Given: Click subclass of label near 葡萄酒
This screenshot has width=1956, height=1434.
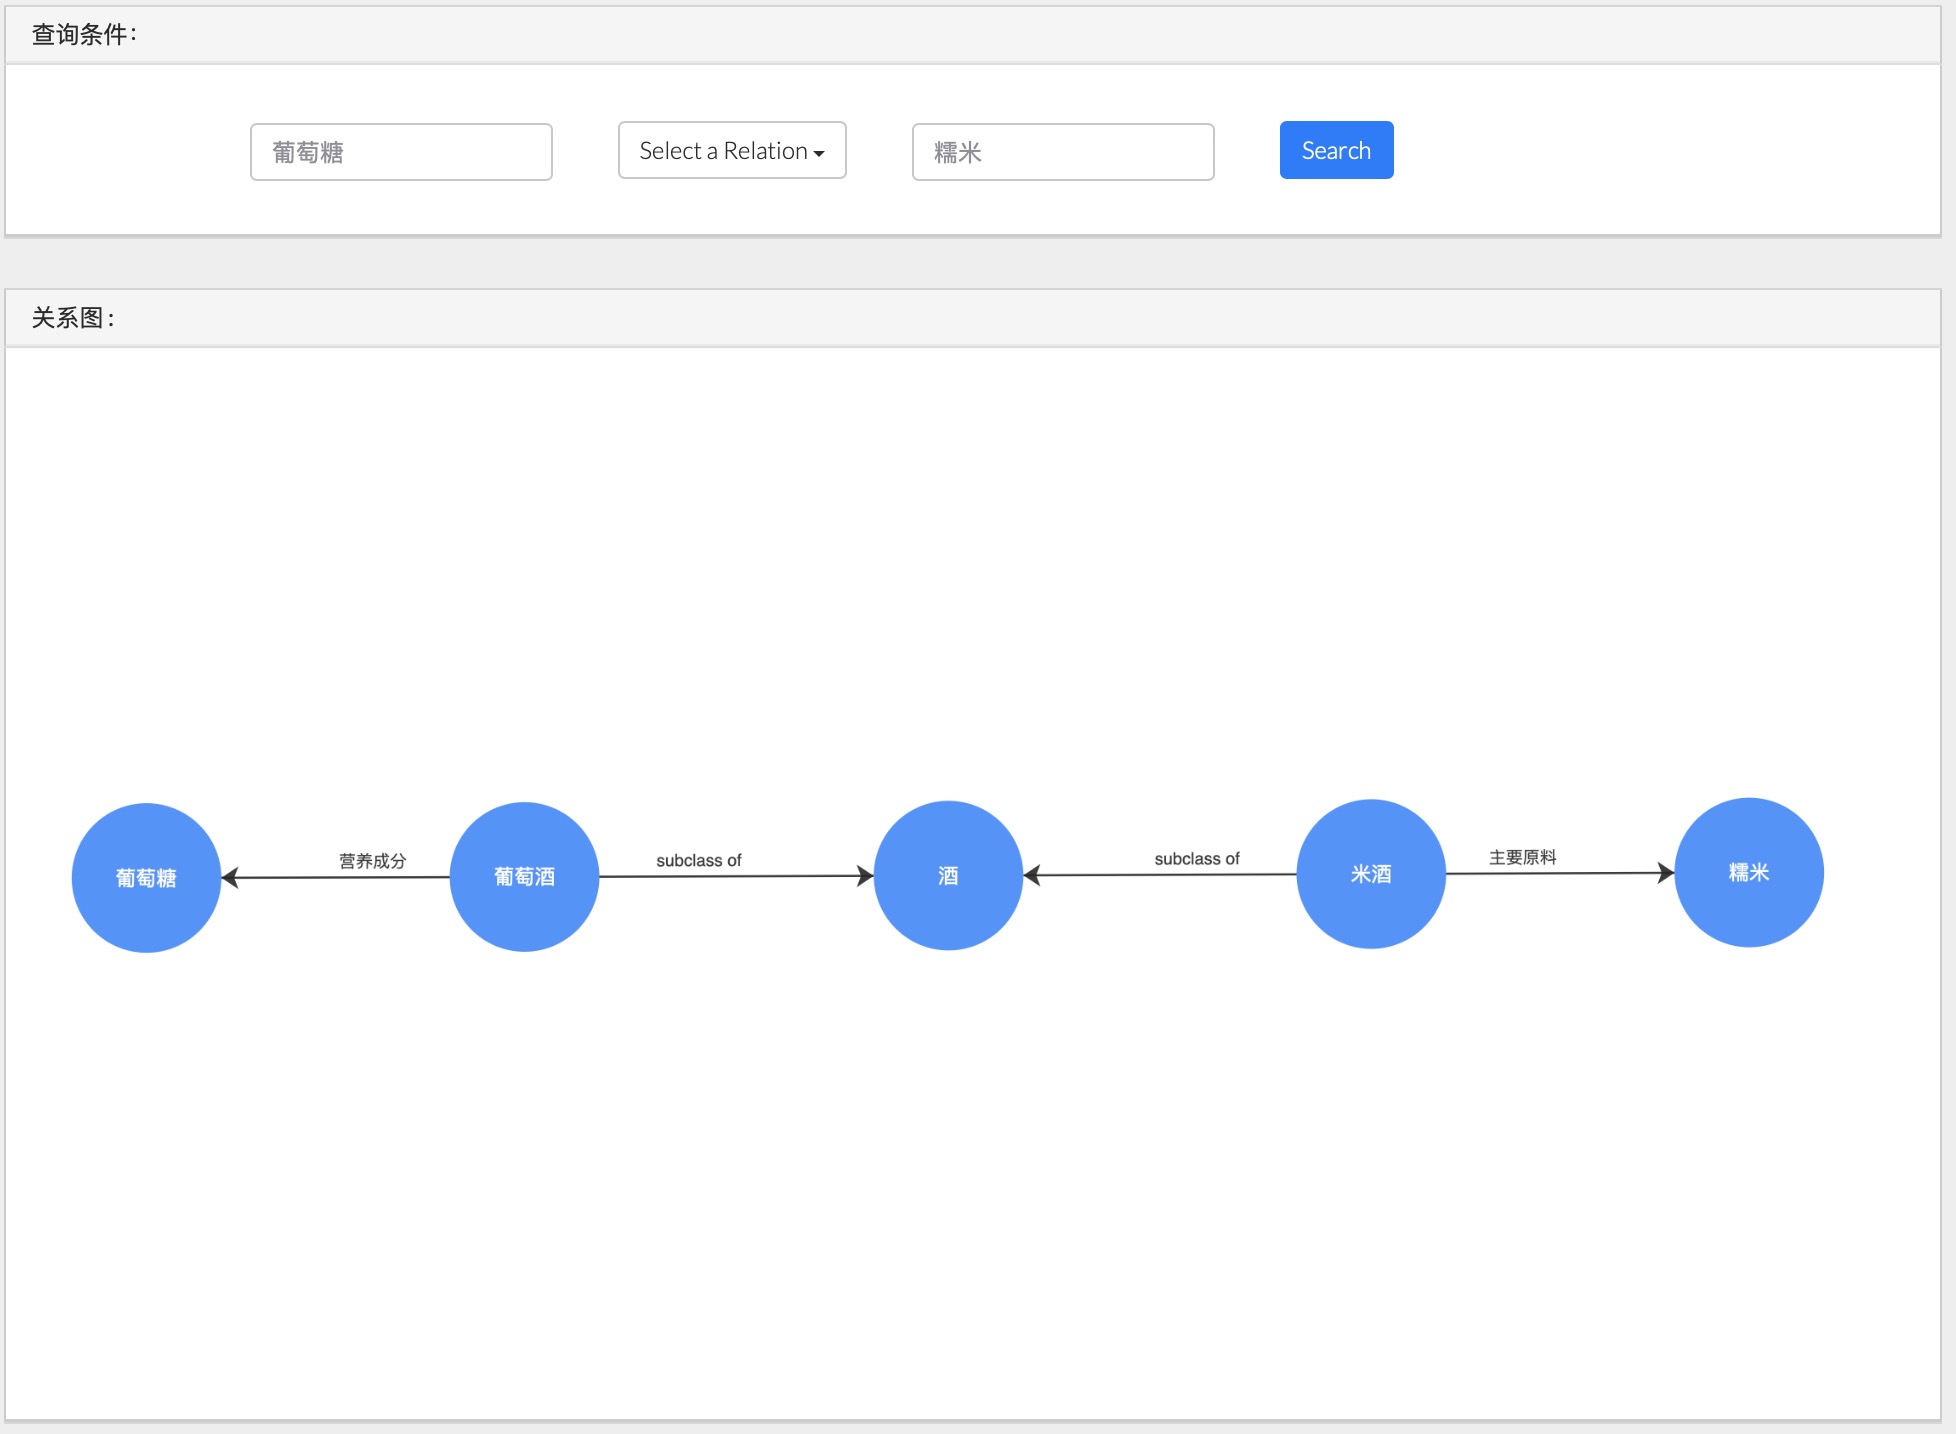Looking at the screenshot, I should (698, 860).
